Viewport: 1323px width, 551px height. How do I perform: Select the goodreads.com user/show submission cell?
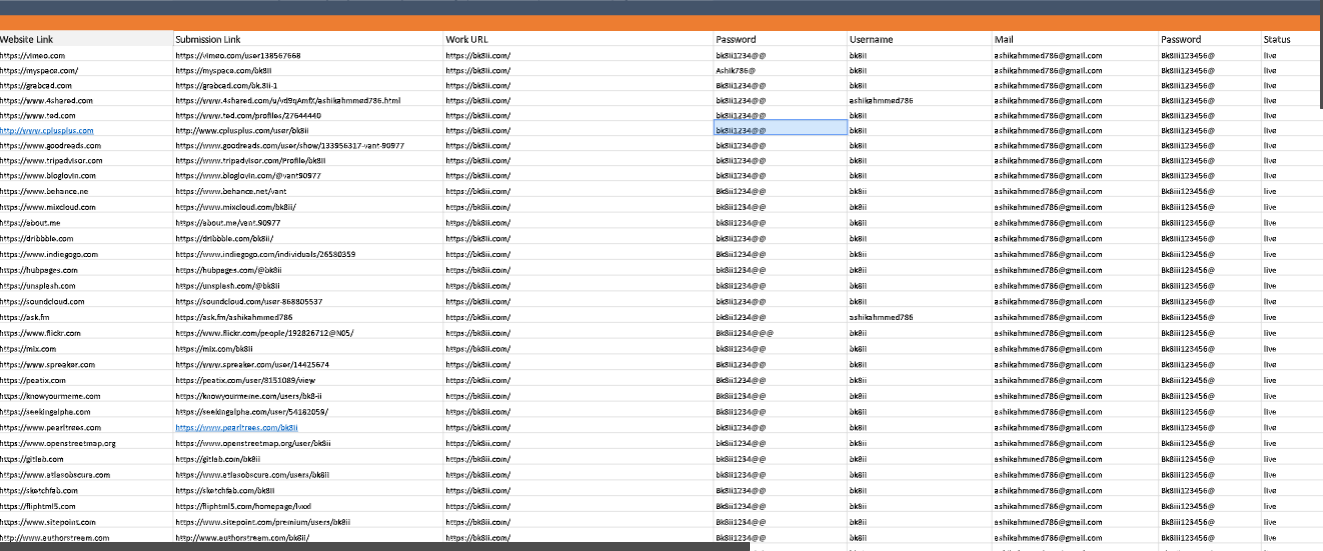click(x=290, y=146)
